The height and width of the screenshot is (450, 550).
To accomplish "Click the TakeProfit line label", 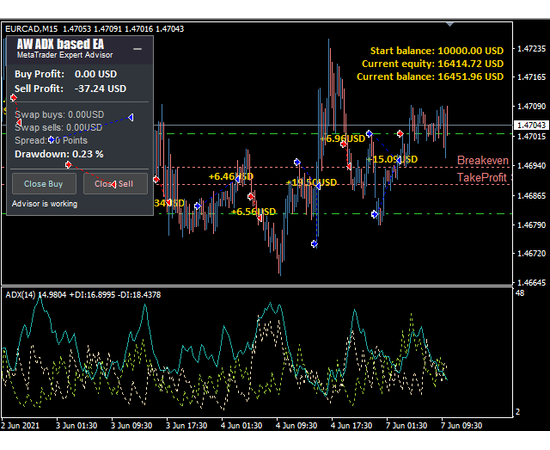I will (482, 177).
